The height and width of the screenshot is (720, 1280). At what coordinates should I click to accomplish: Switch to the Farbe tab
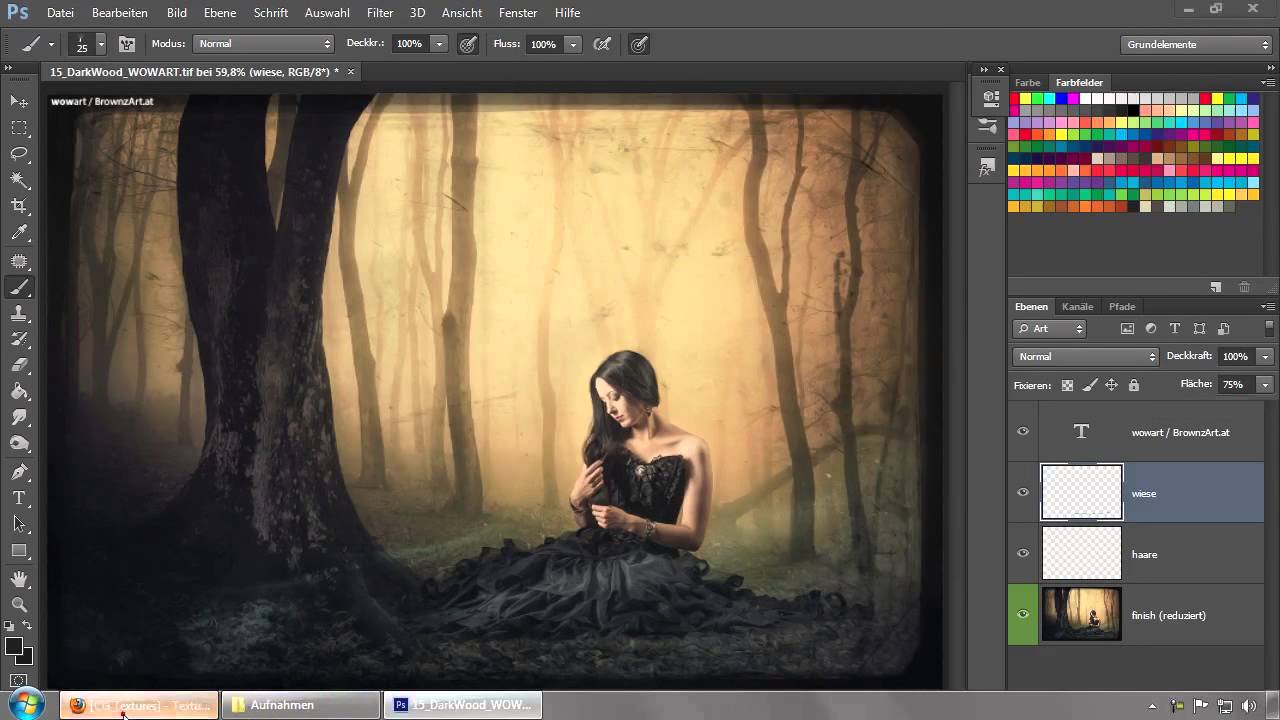point(1027,83)
